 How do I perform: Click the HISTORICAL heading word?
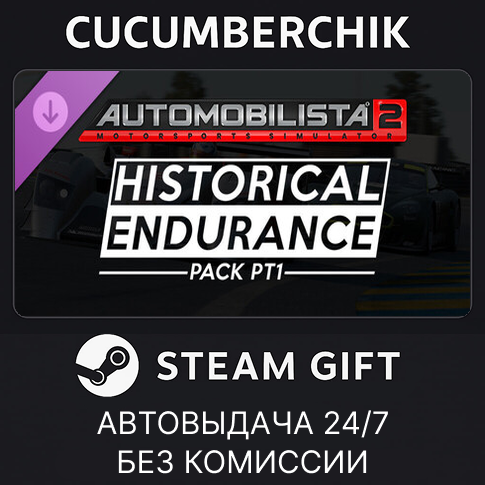point(248,183)
